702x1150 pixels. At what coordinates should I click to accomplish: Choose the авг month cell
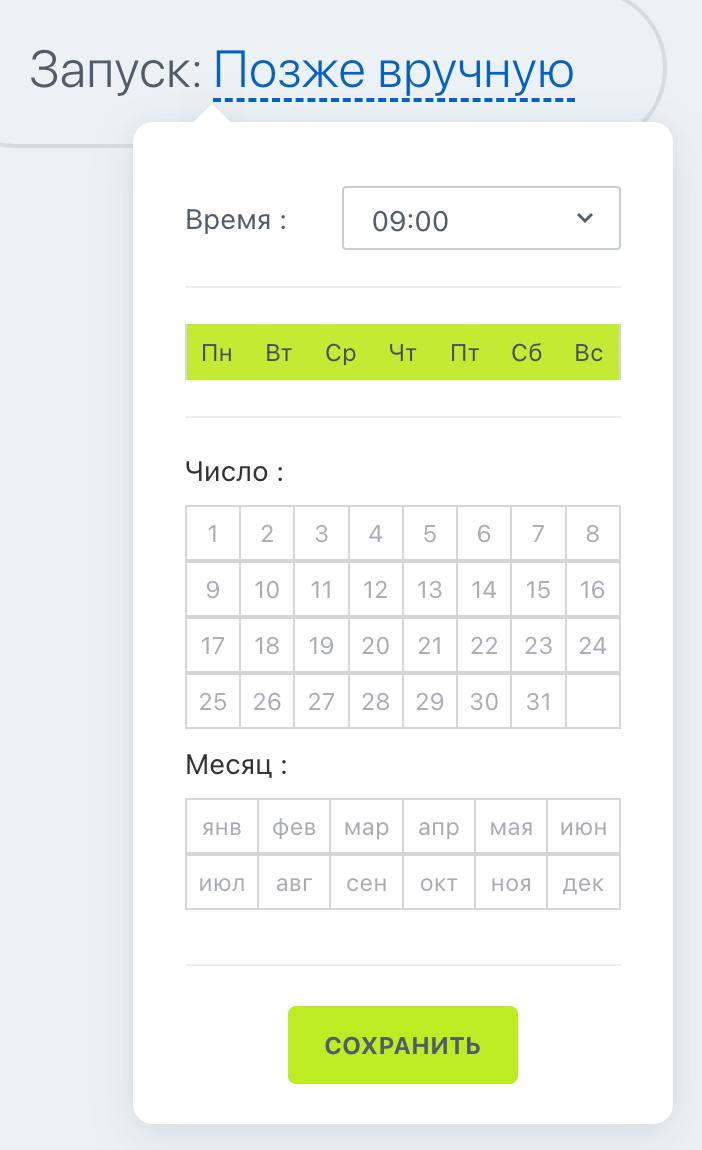tap(294, 884)
